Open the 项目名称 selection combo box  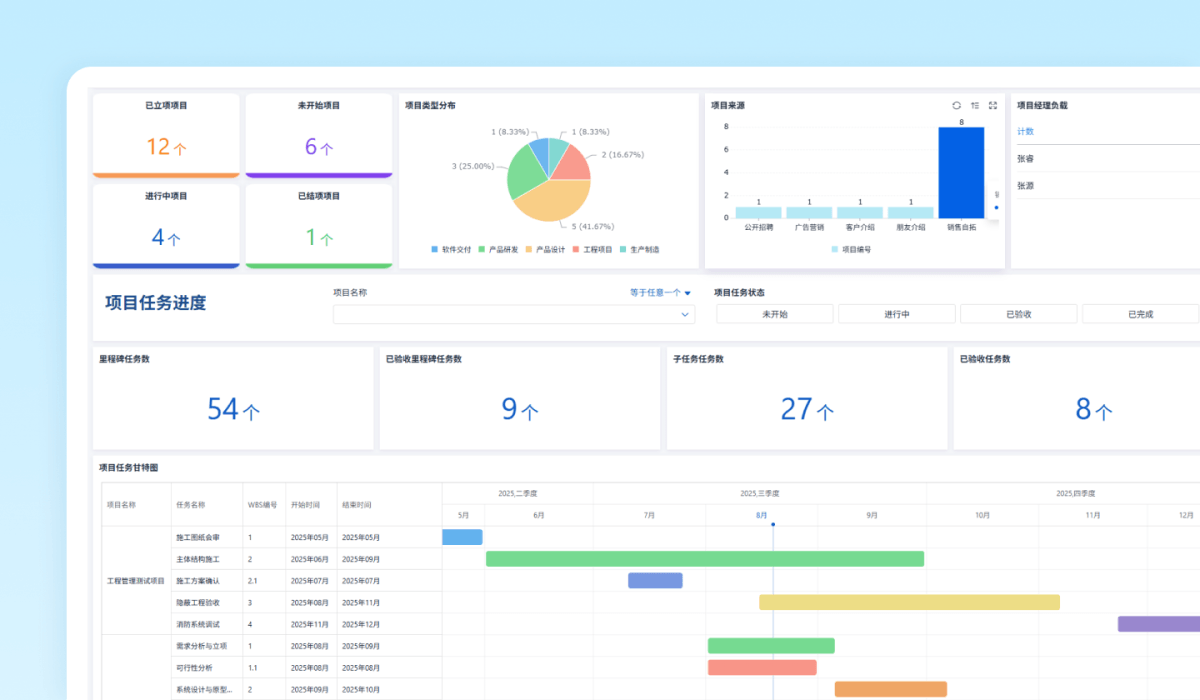click(514, 314)
